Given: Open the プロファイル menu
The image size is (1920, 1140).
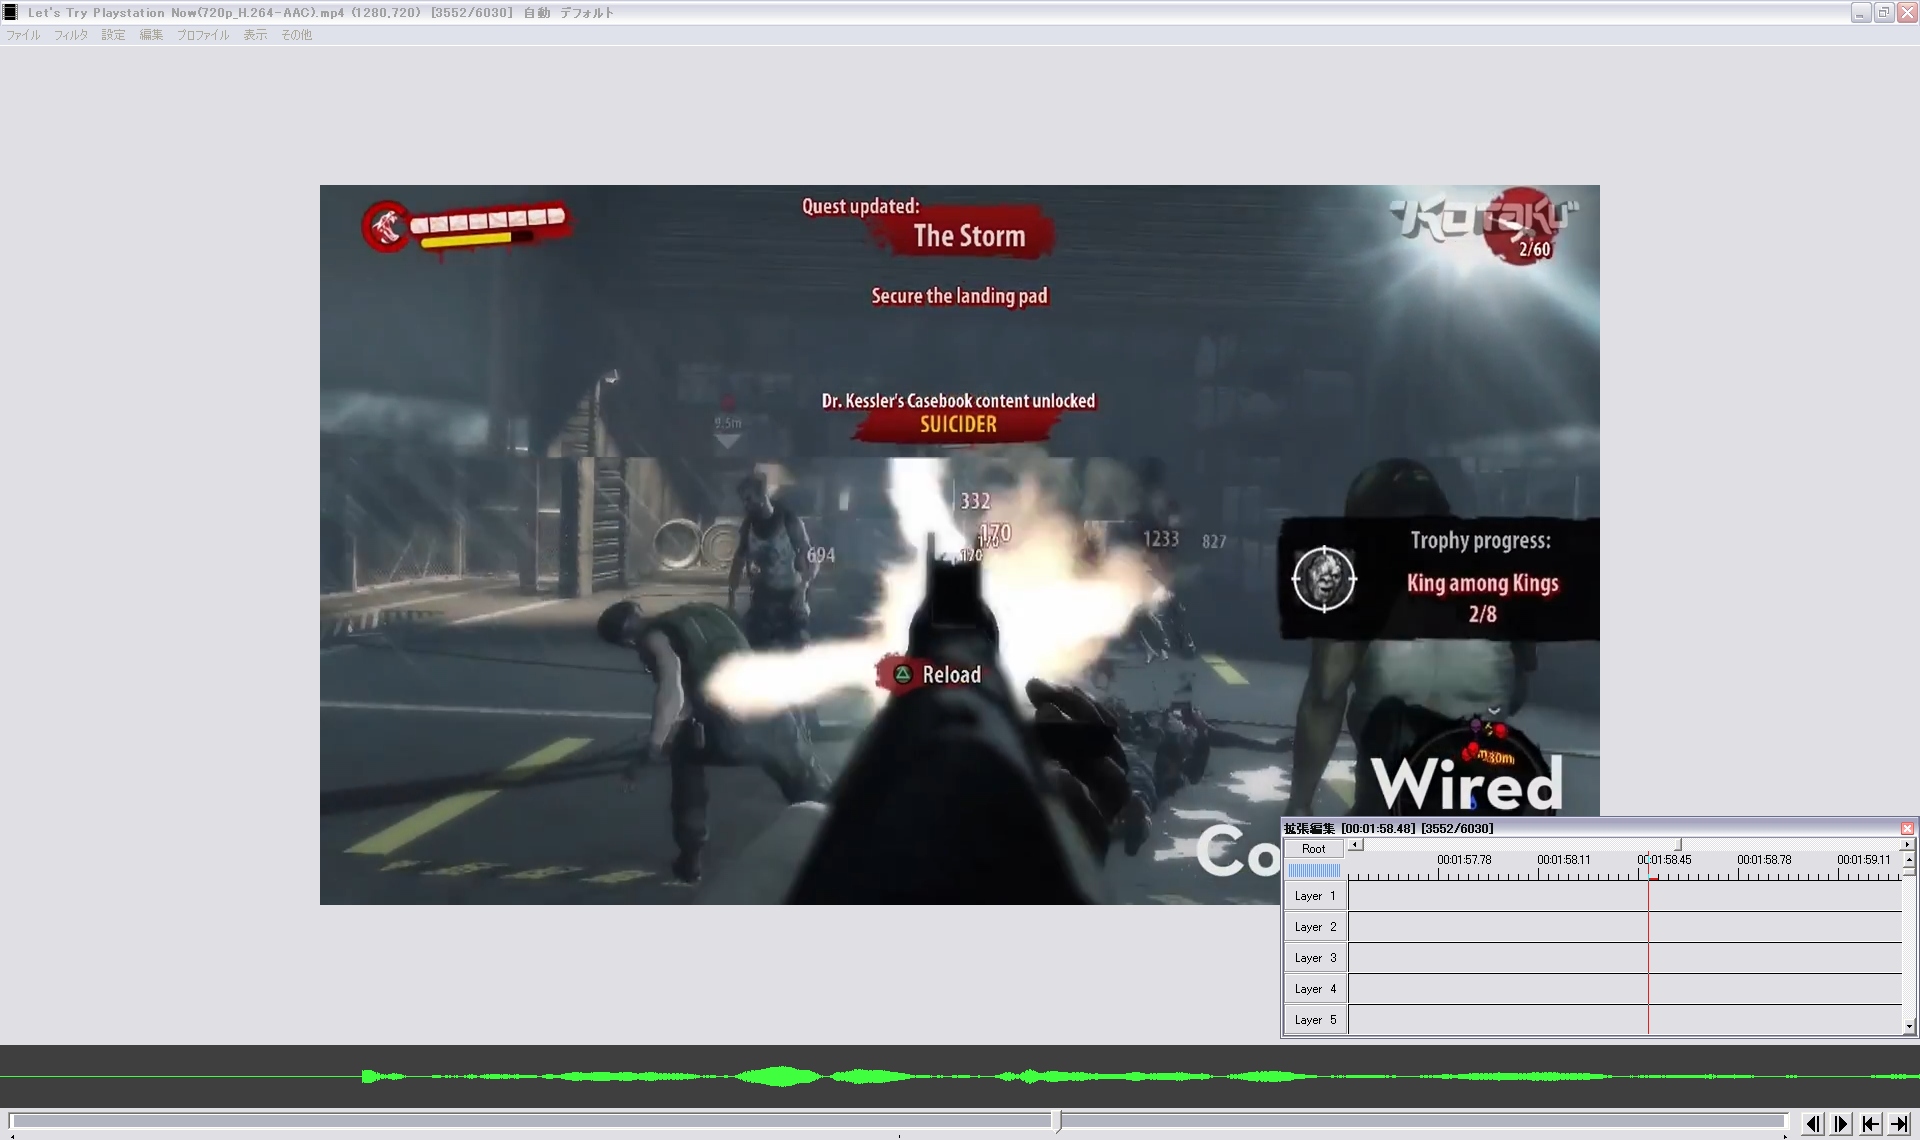Looking at the screenshot, I should (x=203, y=35).
